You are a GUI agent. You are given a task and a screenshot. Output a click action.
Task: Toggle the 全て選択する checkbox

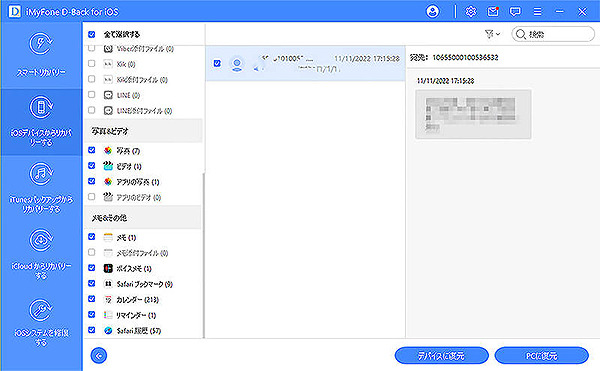(91, 34)
